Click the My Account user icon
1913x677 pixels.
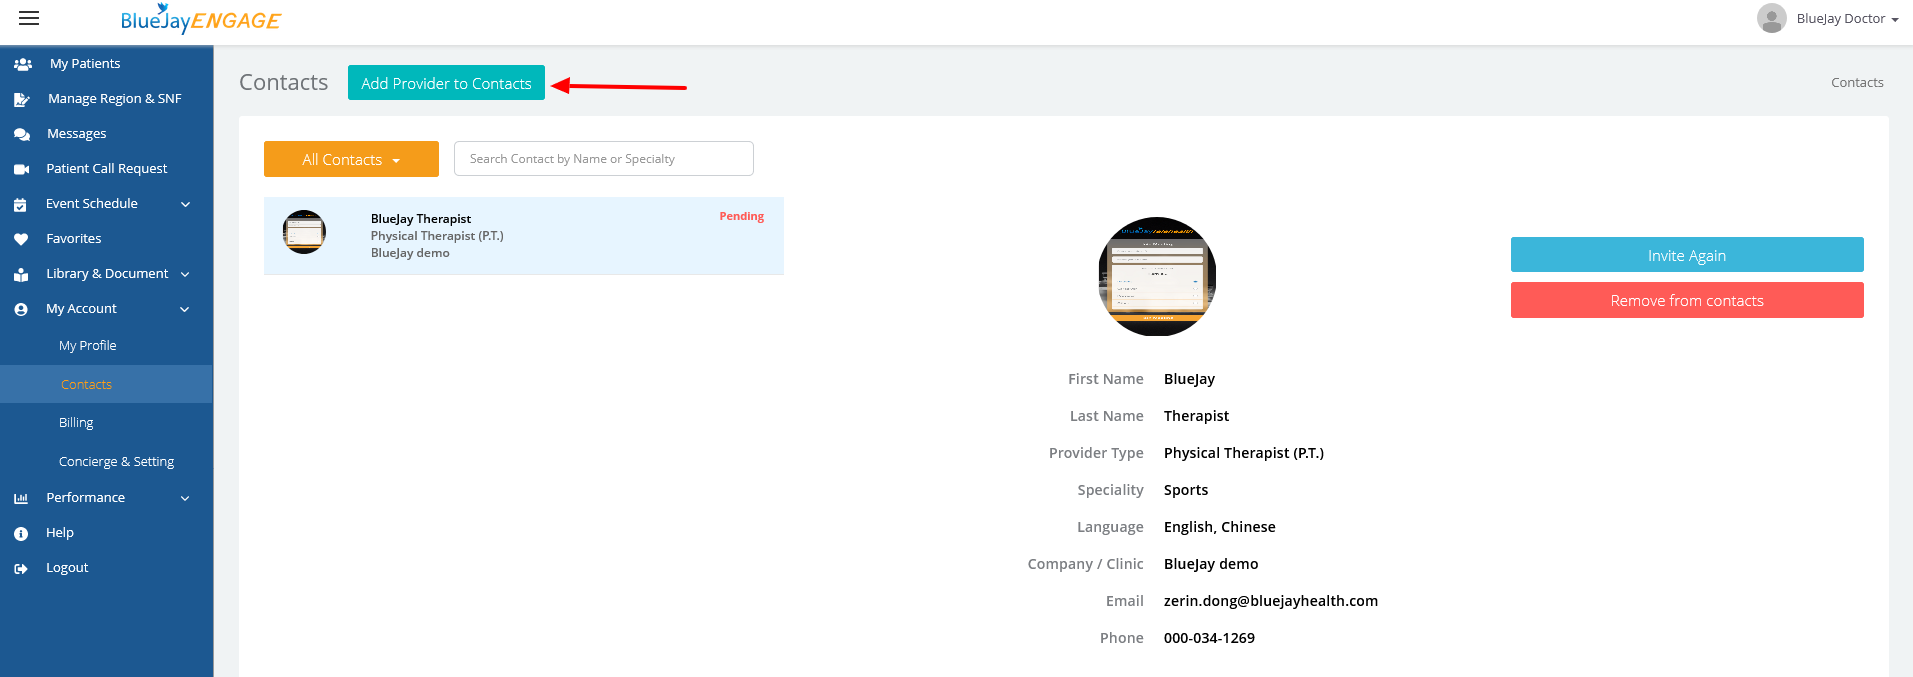(21, 309)
